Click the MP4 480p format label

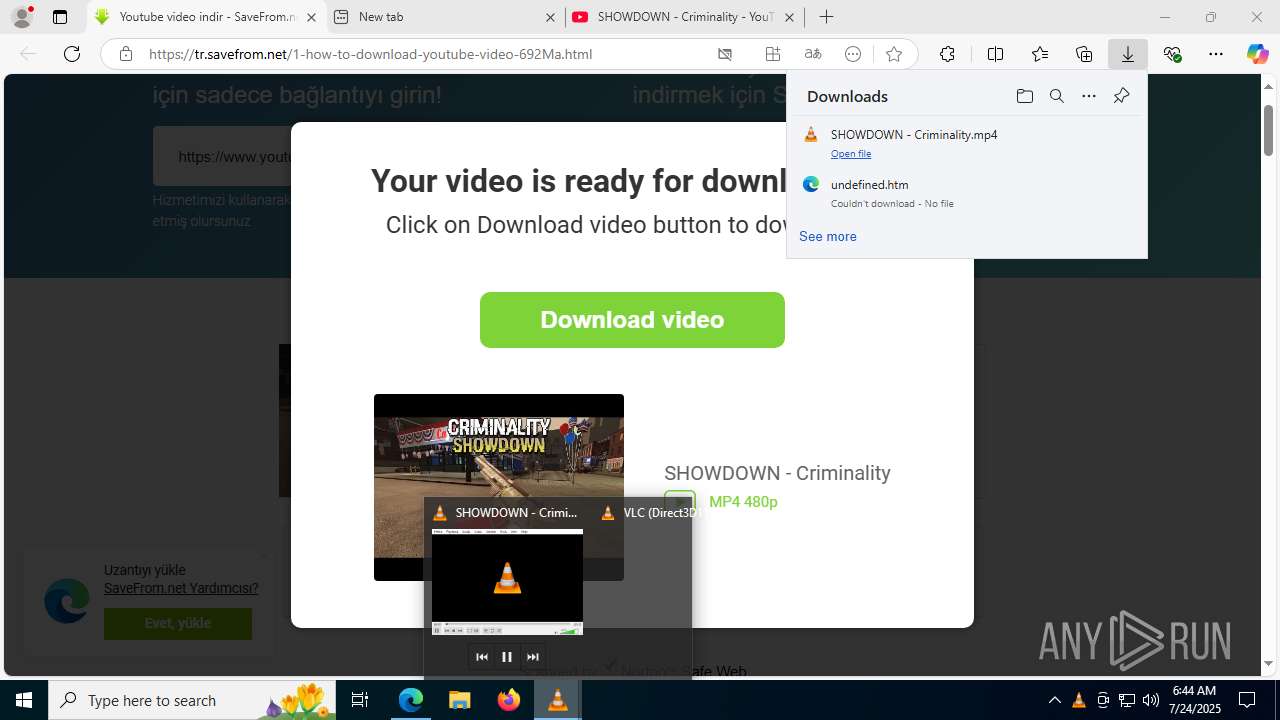pos(743,502)
